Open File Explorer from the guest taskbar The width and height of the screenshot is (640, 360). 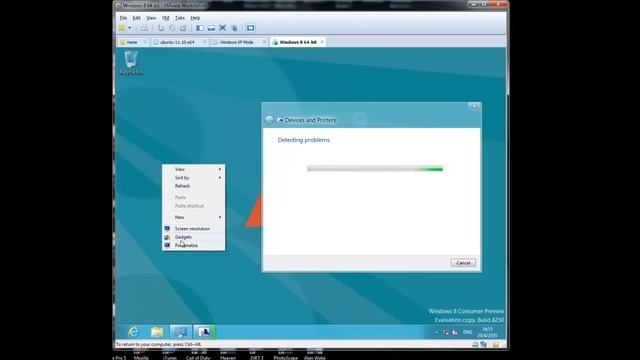click(157, 332)
